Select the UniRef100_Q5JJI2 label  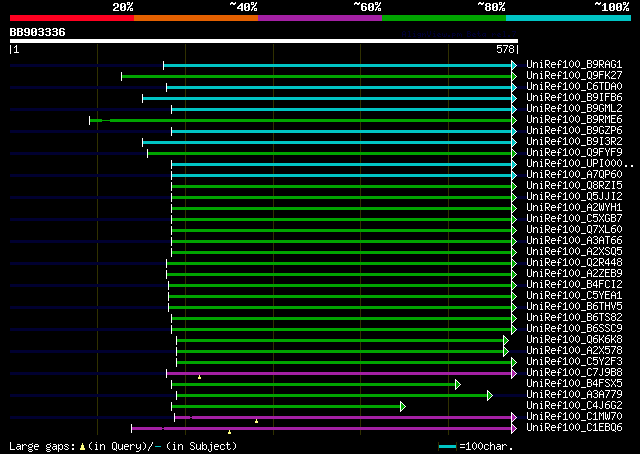pyautogui.click(x=574, y=197)
